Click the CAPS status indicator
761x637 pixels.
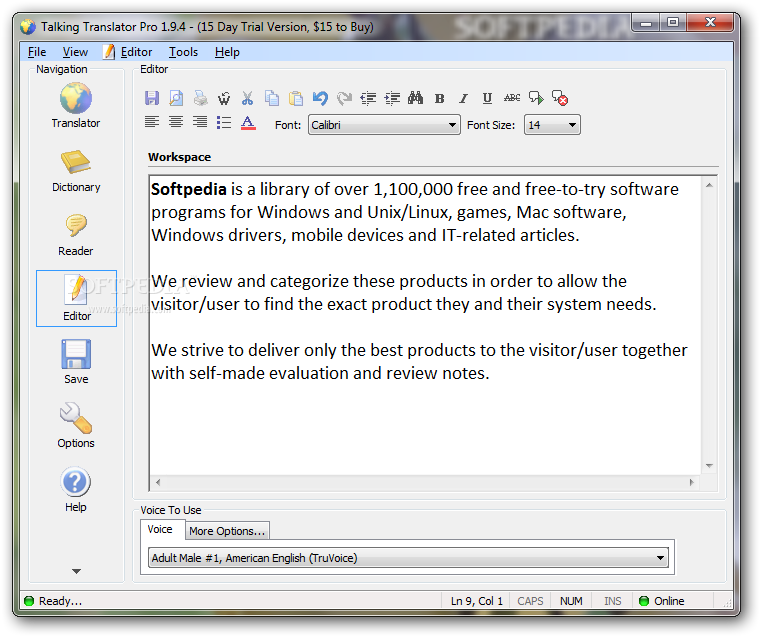coord(530,601)
